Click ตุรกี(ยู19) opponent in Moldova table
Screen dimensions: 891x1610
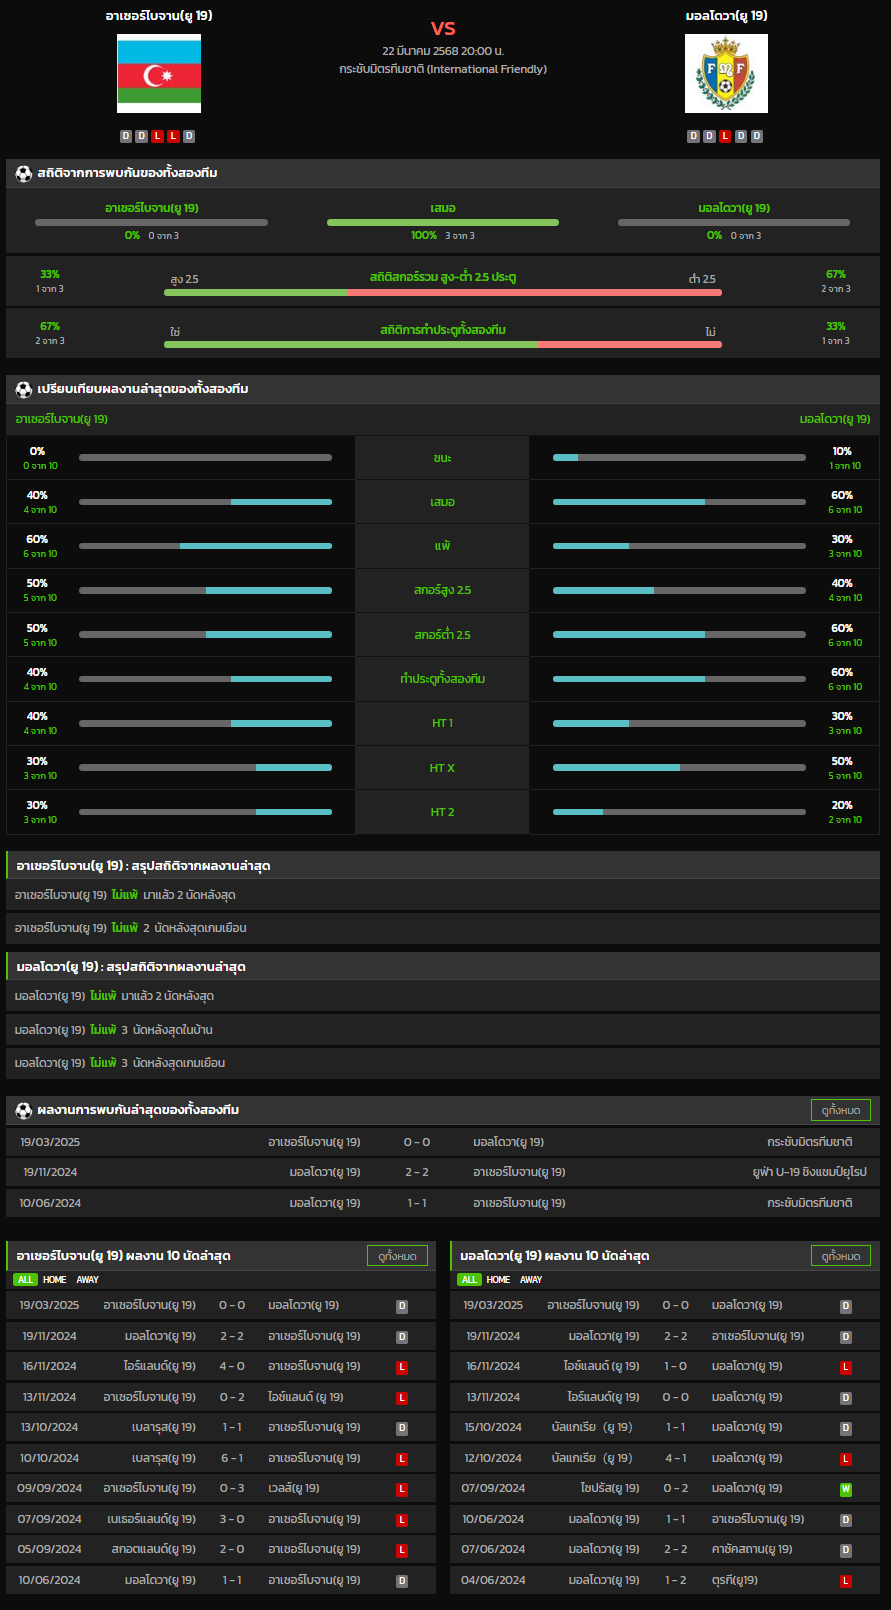tap(735, 1581)
